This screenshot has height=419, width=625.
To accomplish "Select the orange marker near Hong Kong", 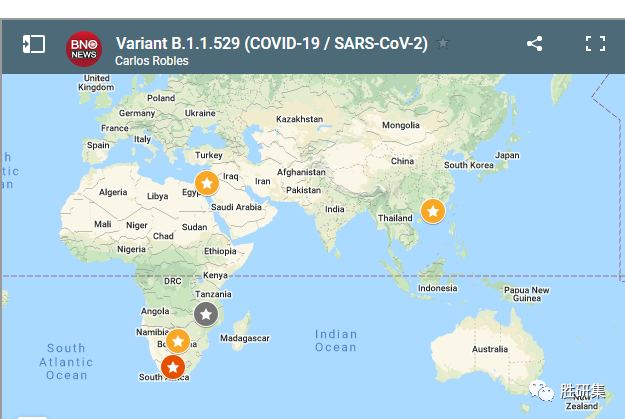I will 433,211.
